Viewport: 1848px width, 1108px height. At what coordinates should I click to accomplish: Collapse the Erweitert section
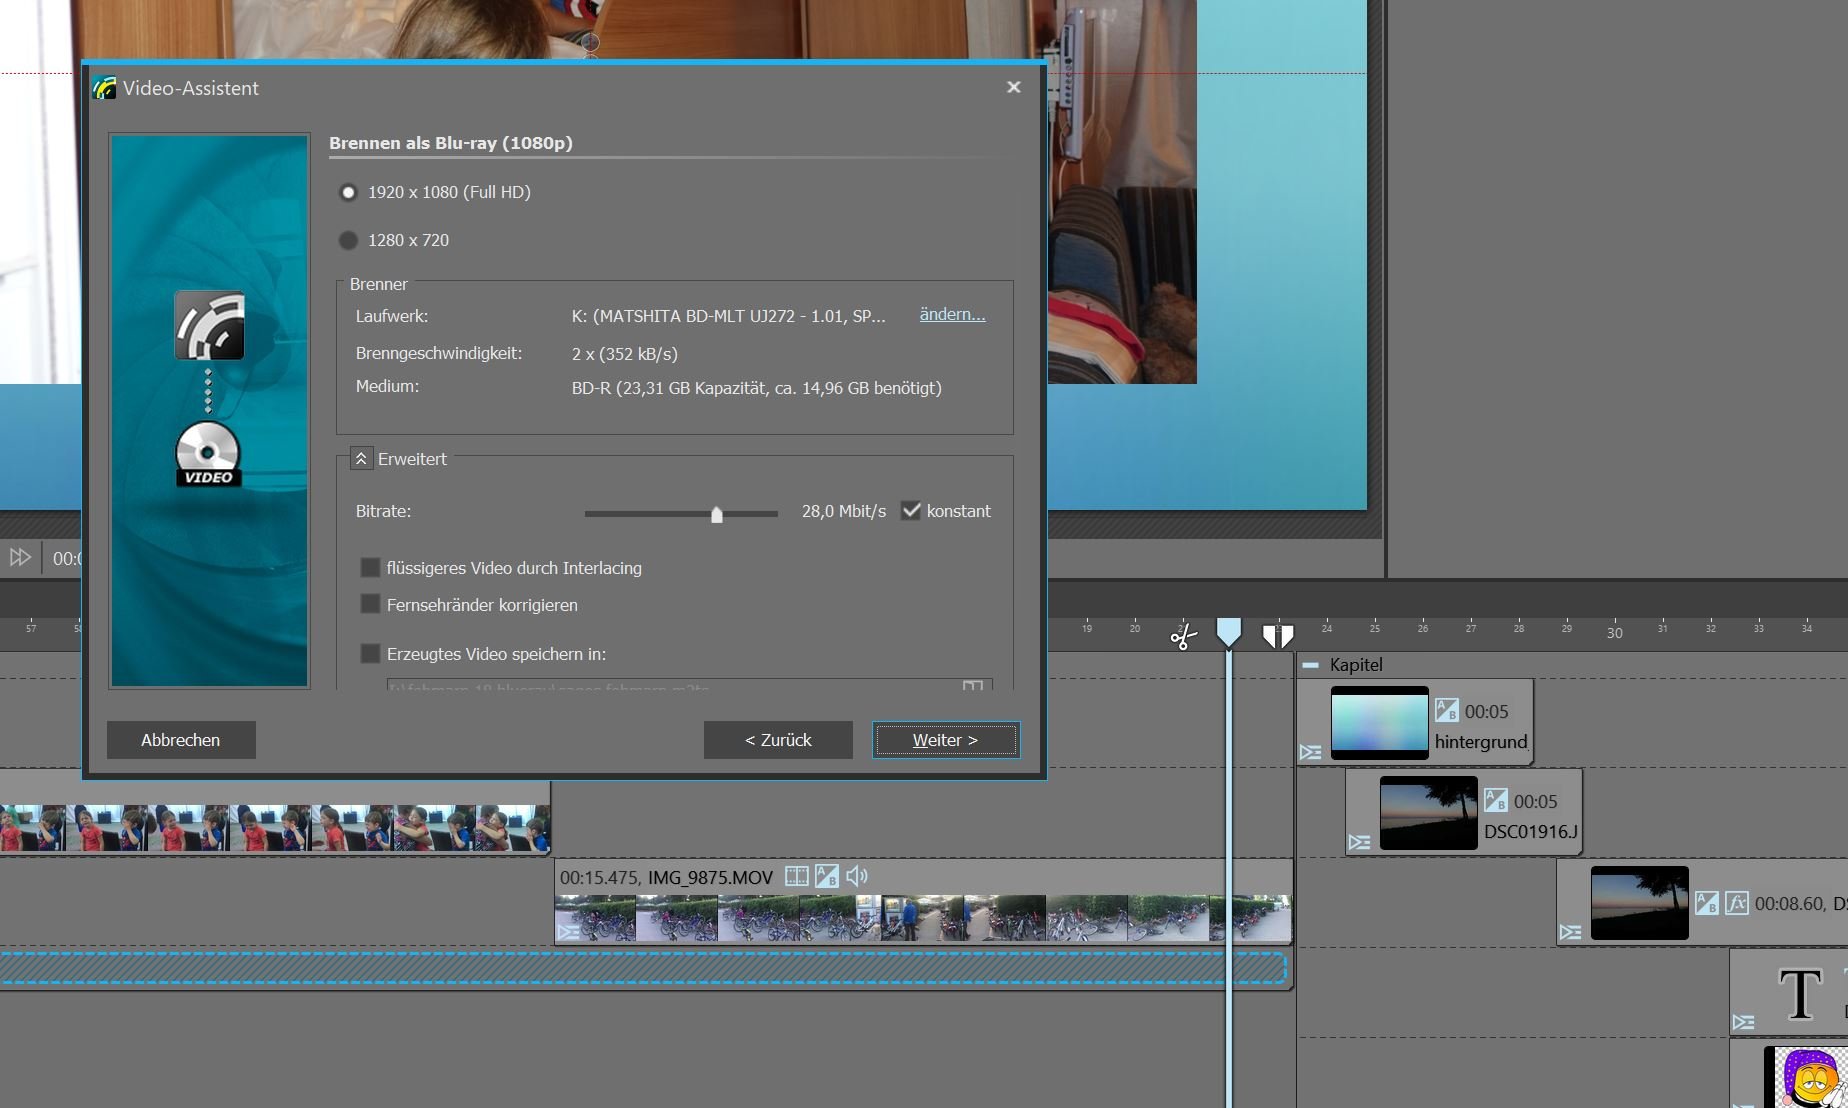pos(361,459)
